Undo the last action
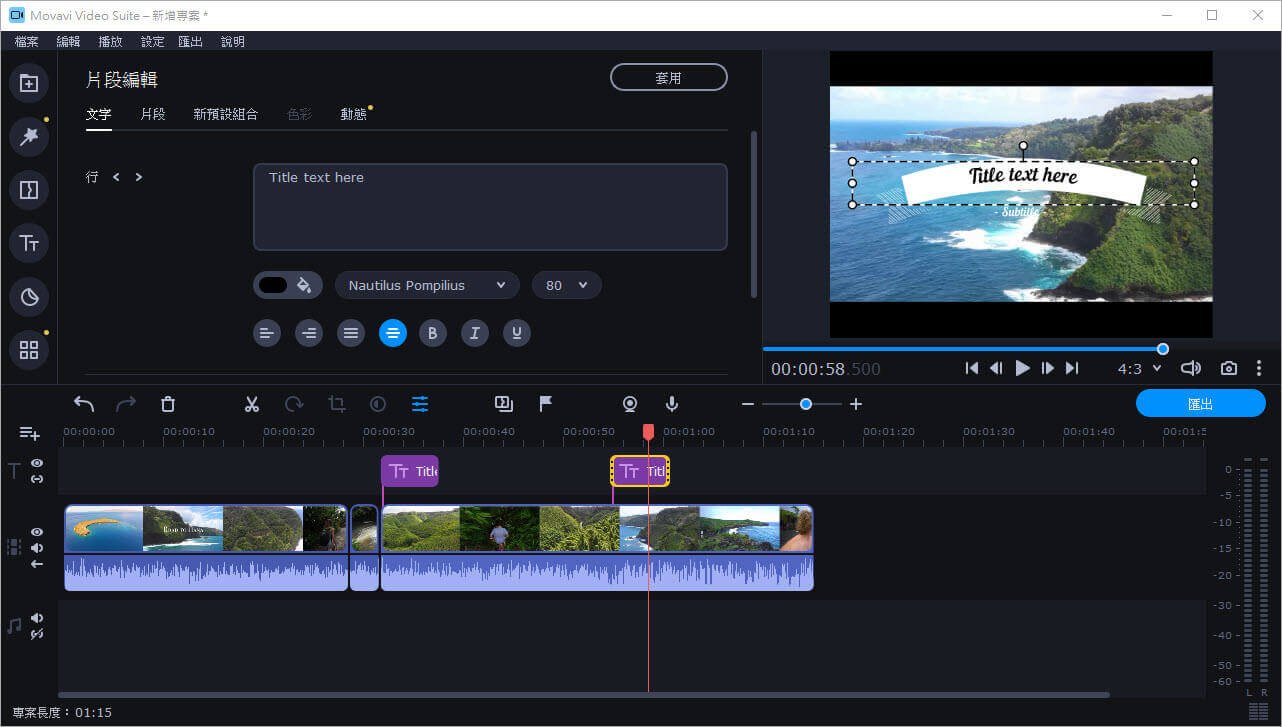This screenshot has height=727, width=1282. tap(84, 404)
